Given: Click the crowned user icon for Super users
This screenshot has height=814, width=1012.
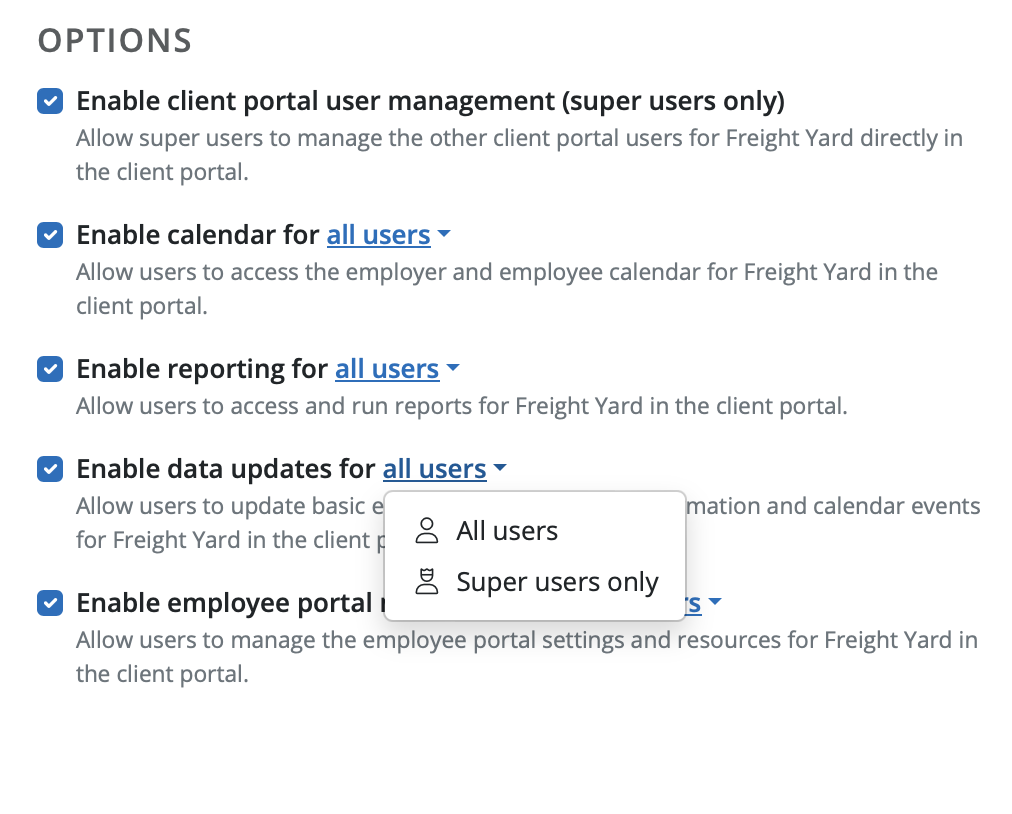Looking at the screenshot, I should (x=427, y=581).
